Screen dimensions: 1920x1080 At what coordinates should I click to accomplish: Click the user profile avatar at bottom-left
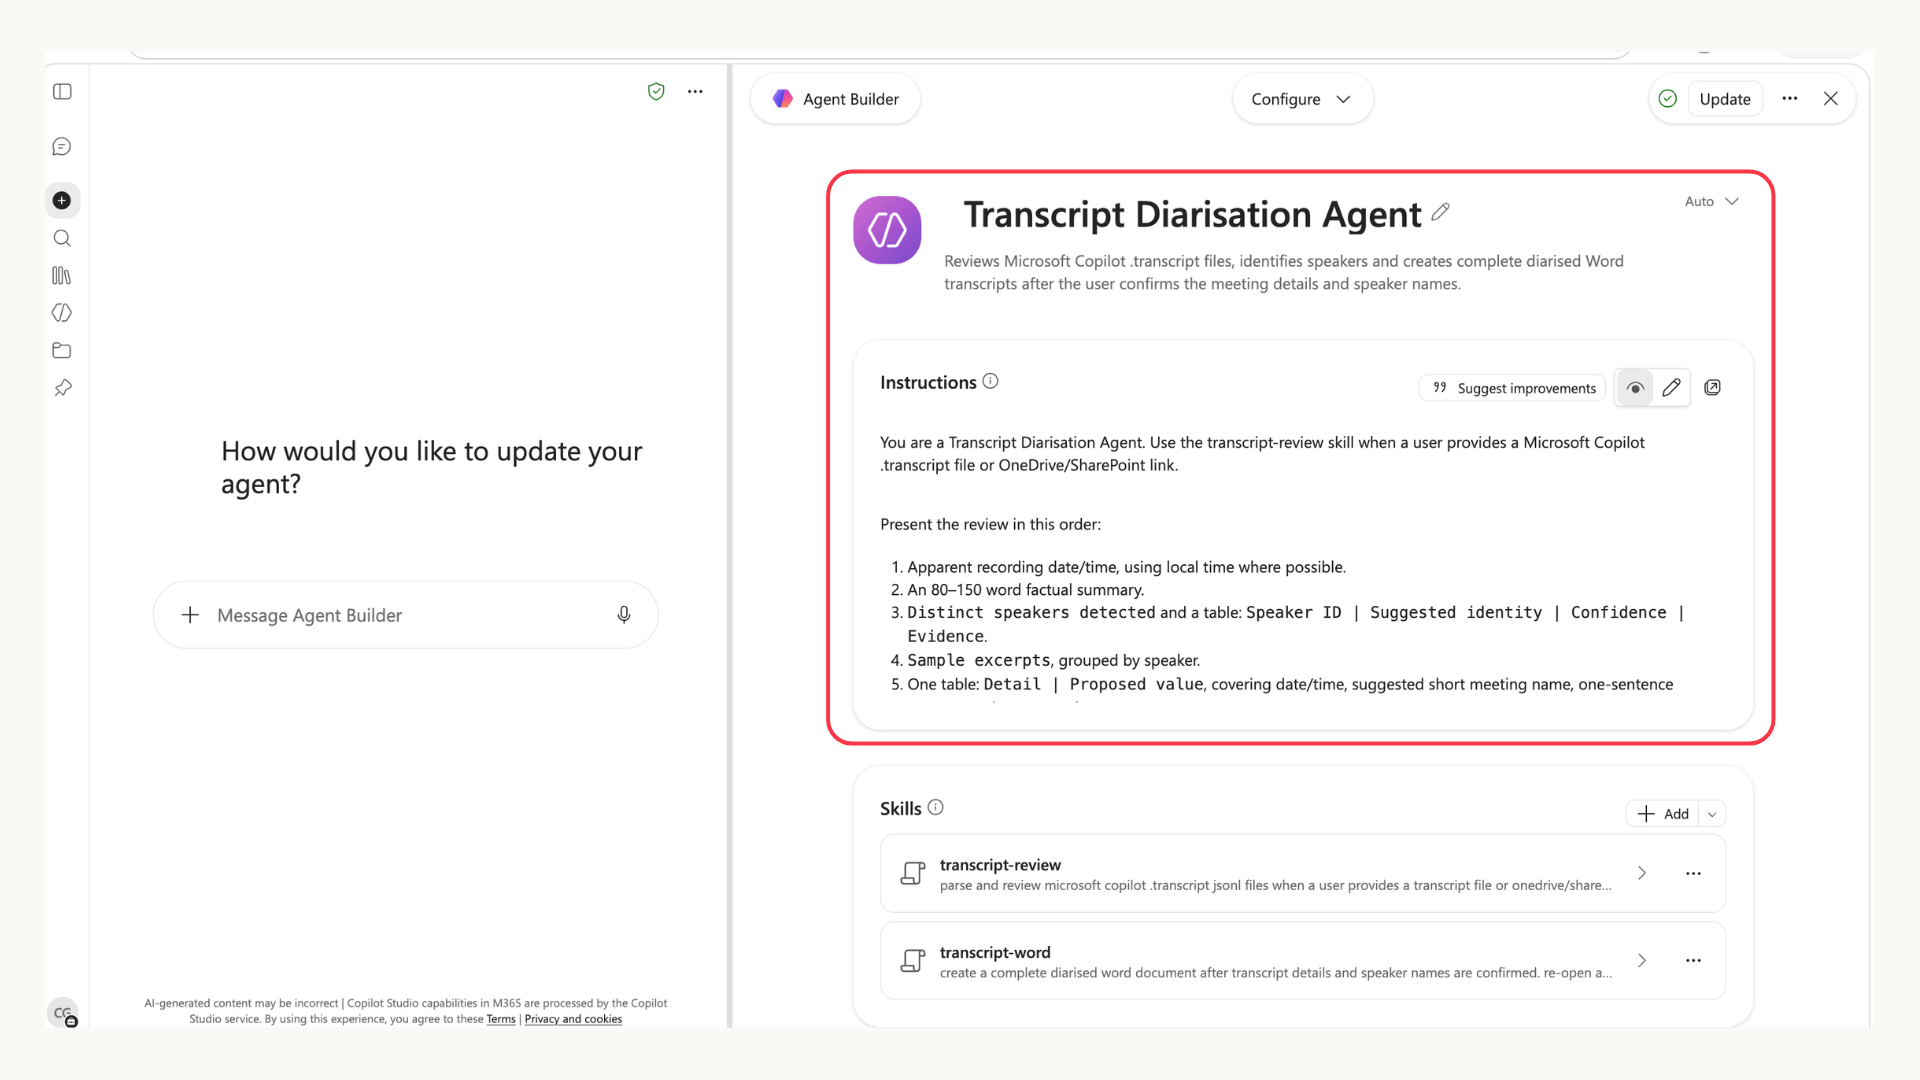tap(63, 1013)
